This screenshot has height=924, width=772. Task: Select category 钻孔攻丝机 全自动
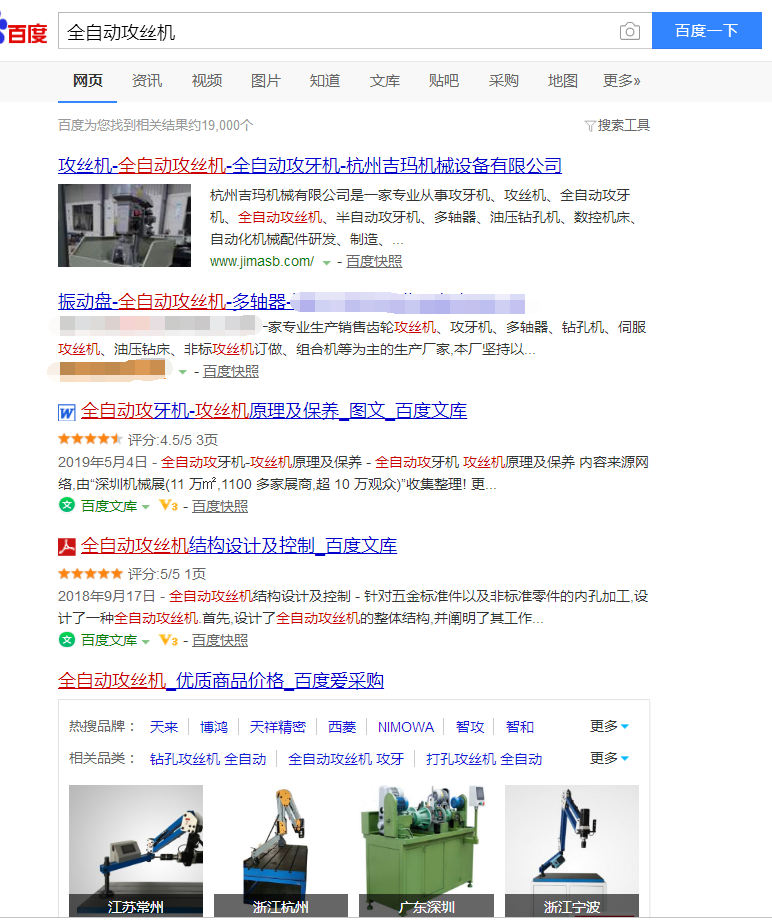click(208, 758)
